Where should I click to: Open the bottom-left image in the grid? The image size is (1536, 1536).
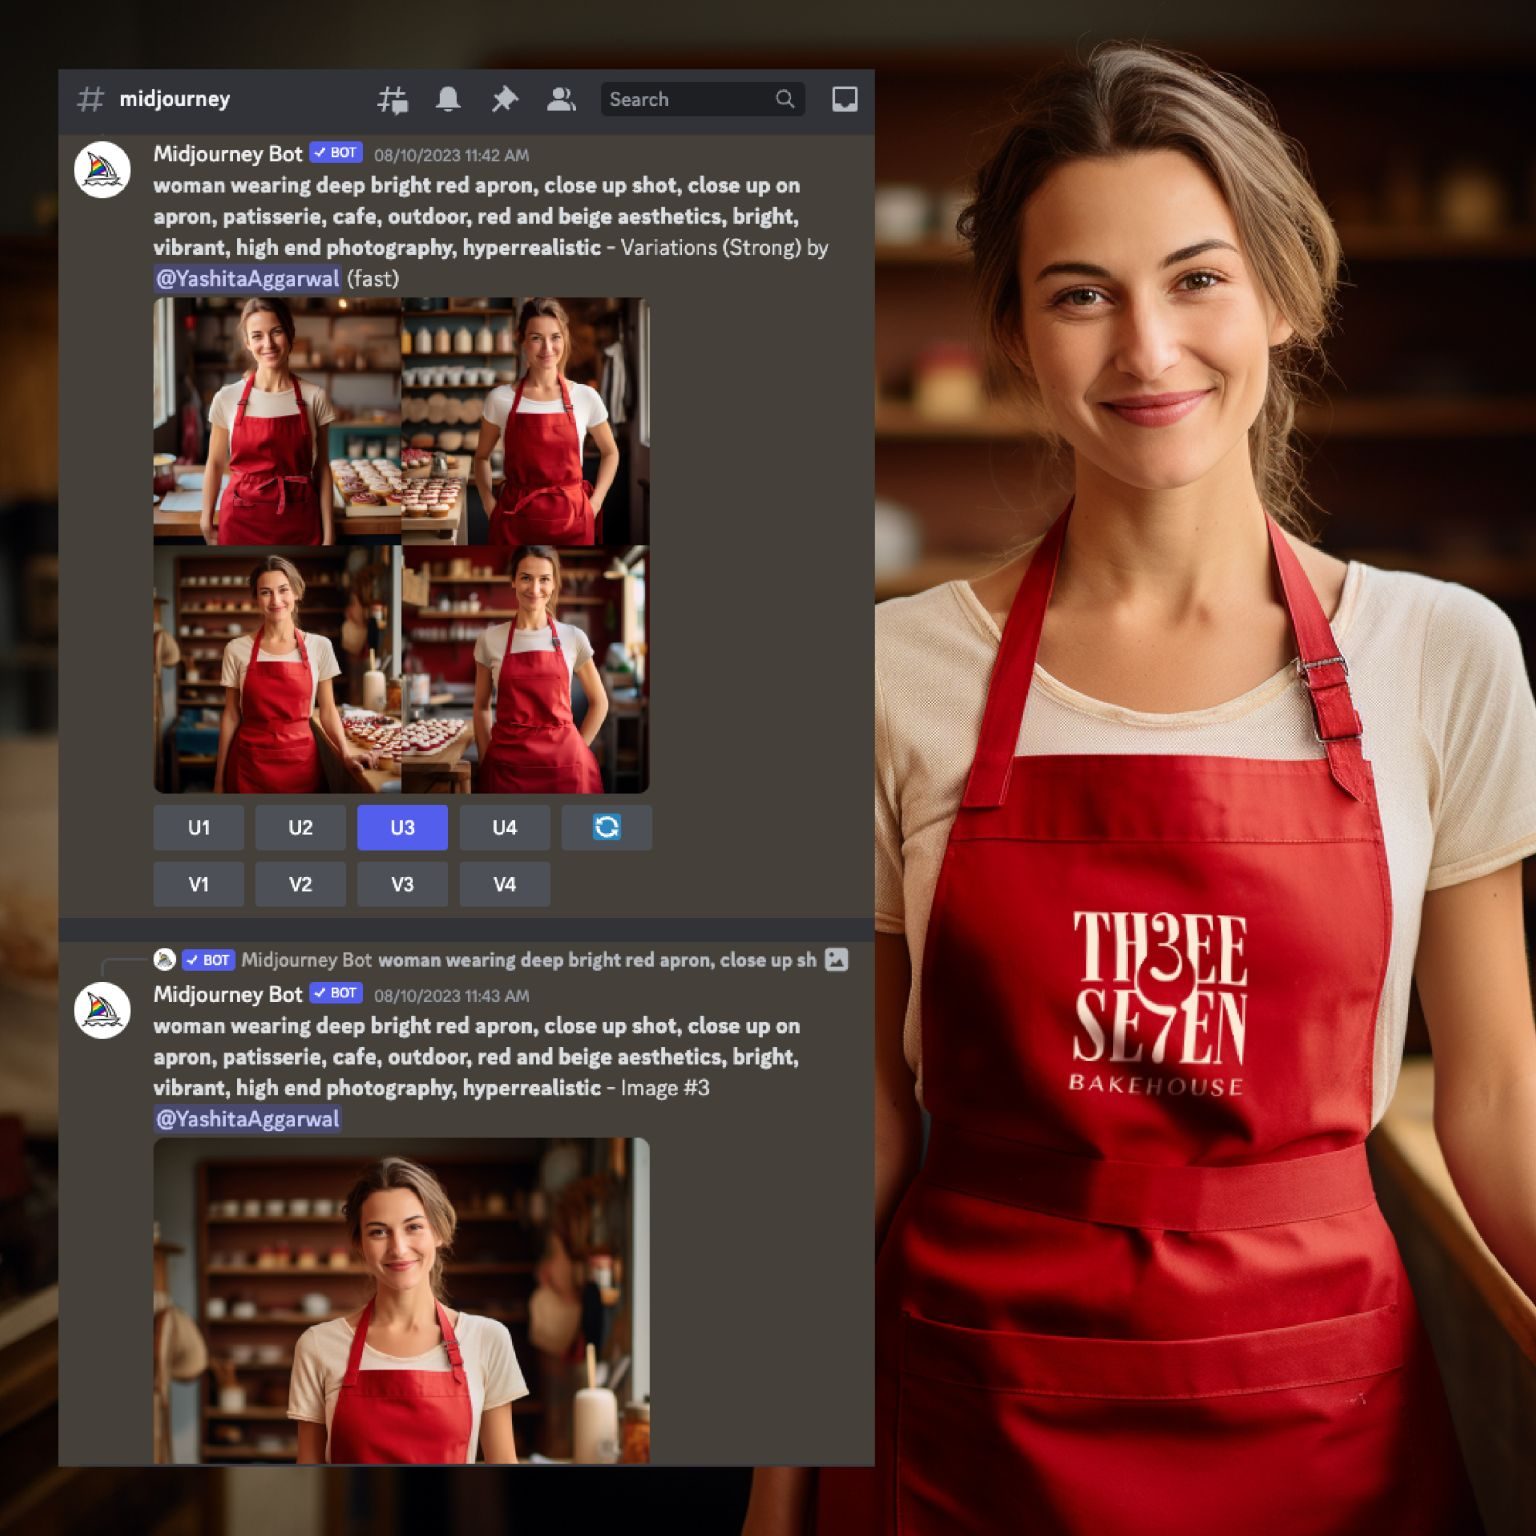pos(277,669)
